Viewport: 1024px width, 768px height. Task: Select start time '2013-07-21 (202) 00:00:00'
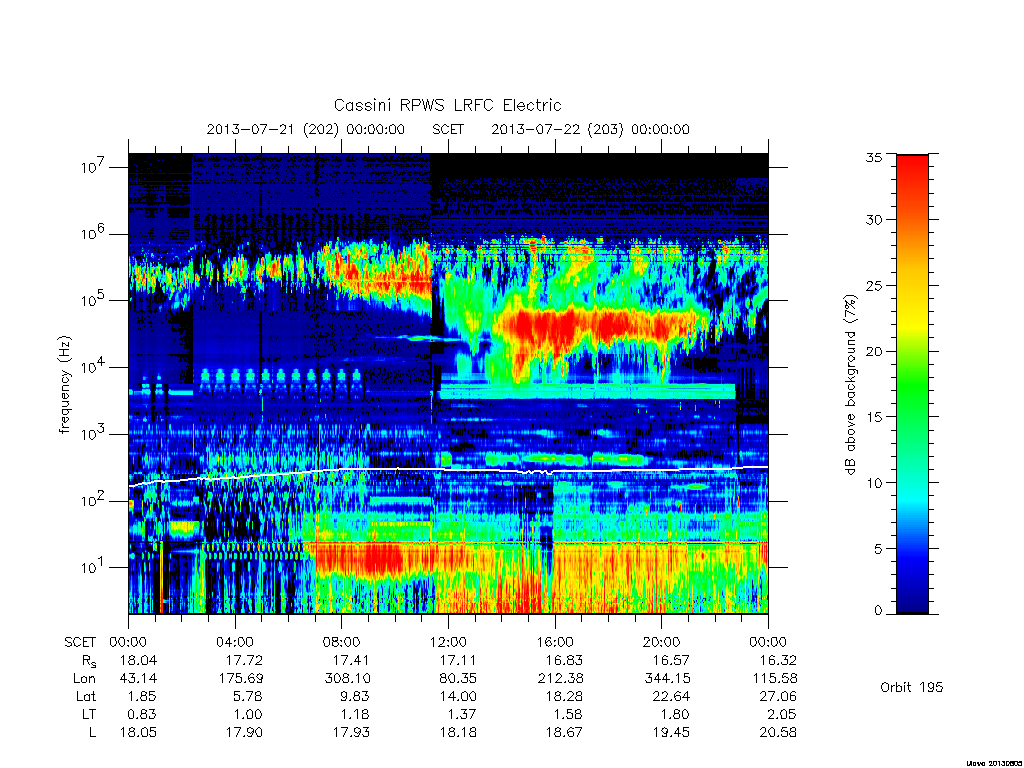[x=305, y=129]
